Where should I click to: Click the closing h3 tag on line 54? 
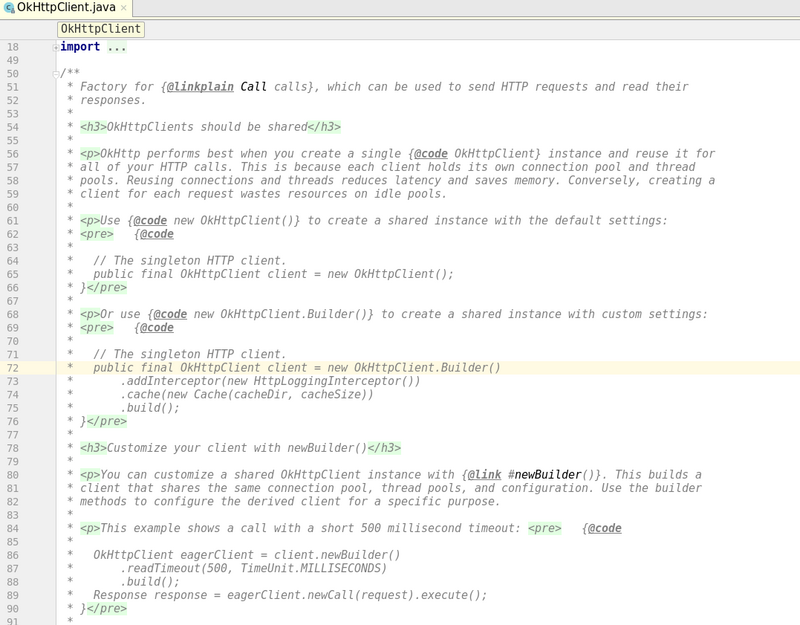324,127
